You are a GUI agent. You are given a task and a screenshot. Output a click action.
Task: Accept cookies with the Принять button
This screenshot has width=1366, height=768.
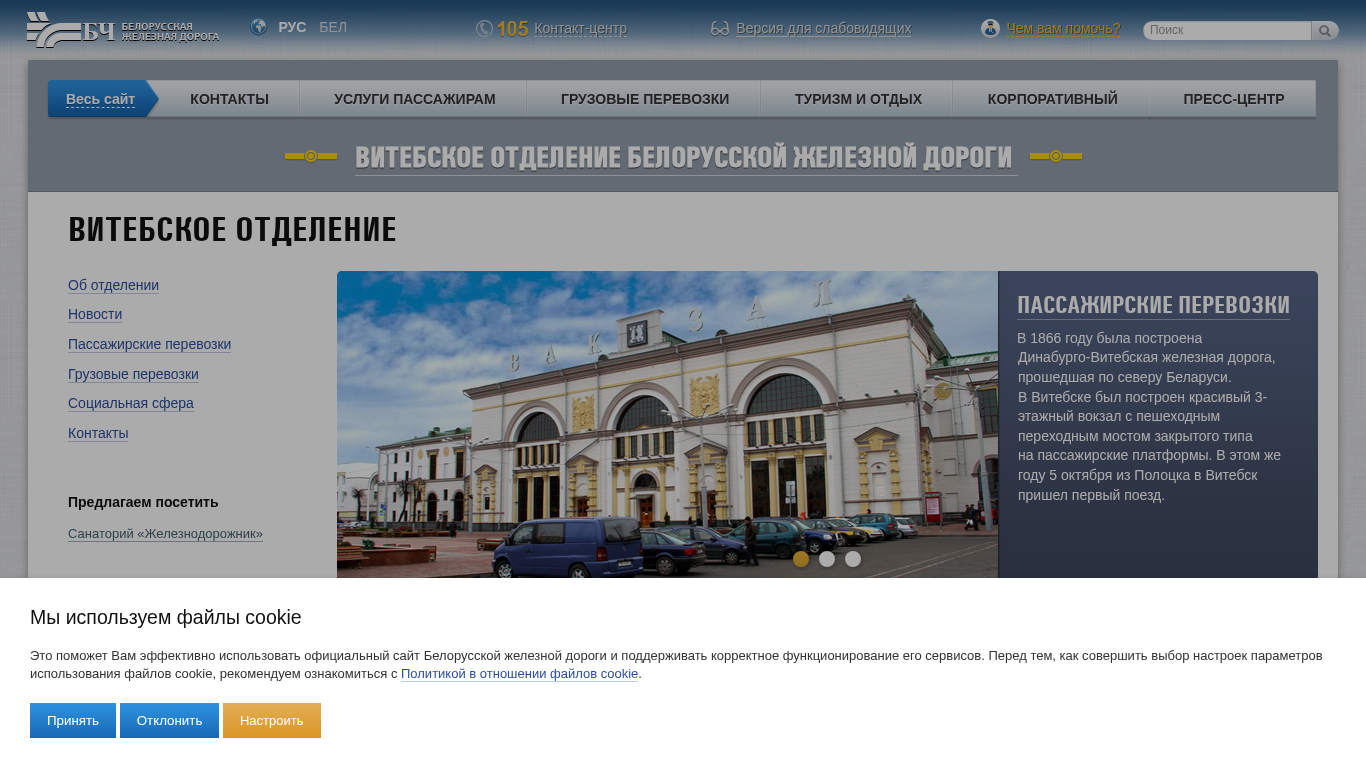coord(73,720)
